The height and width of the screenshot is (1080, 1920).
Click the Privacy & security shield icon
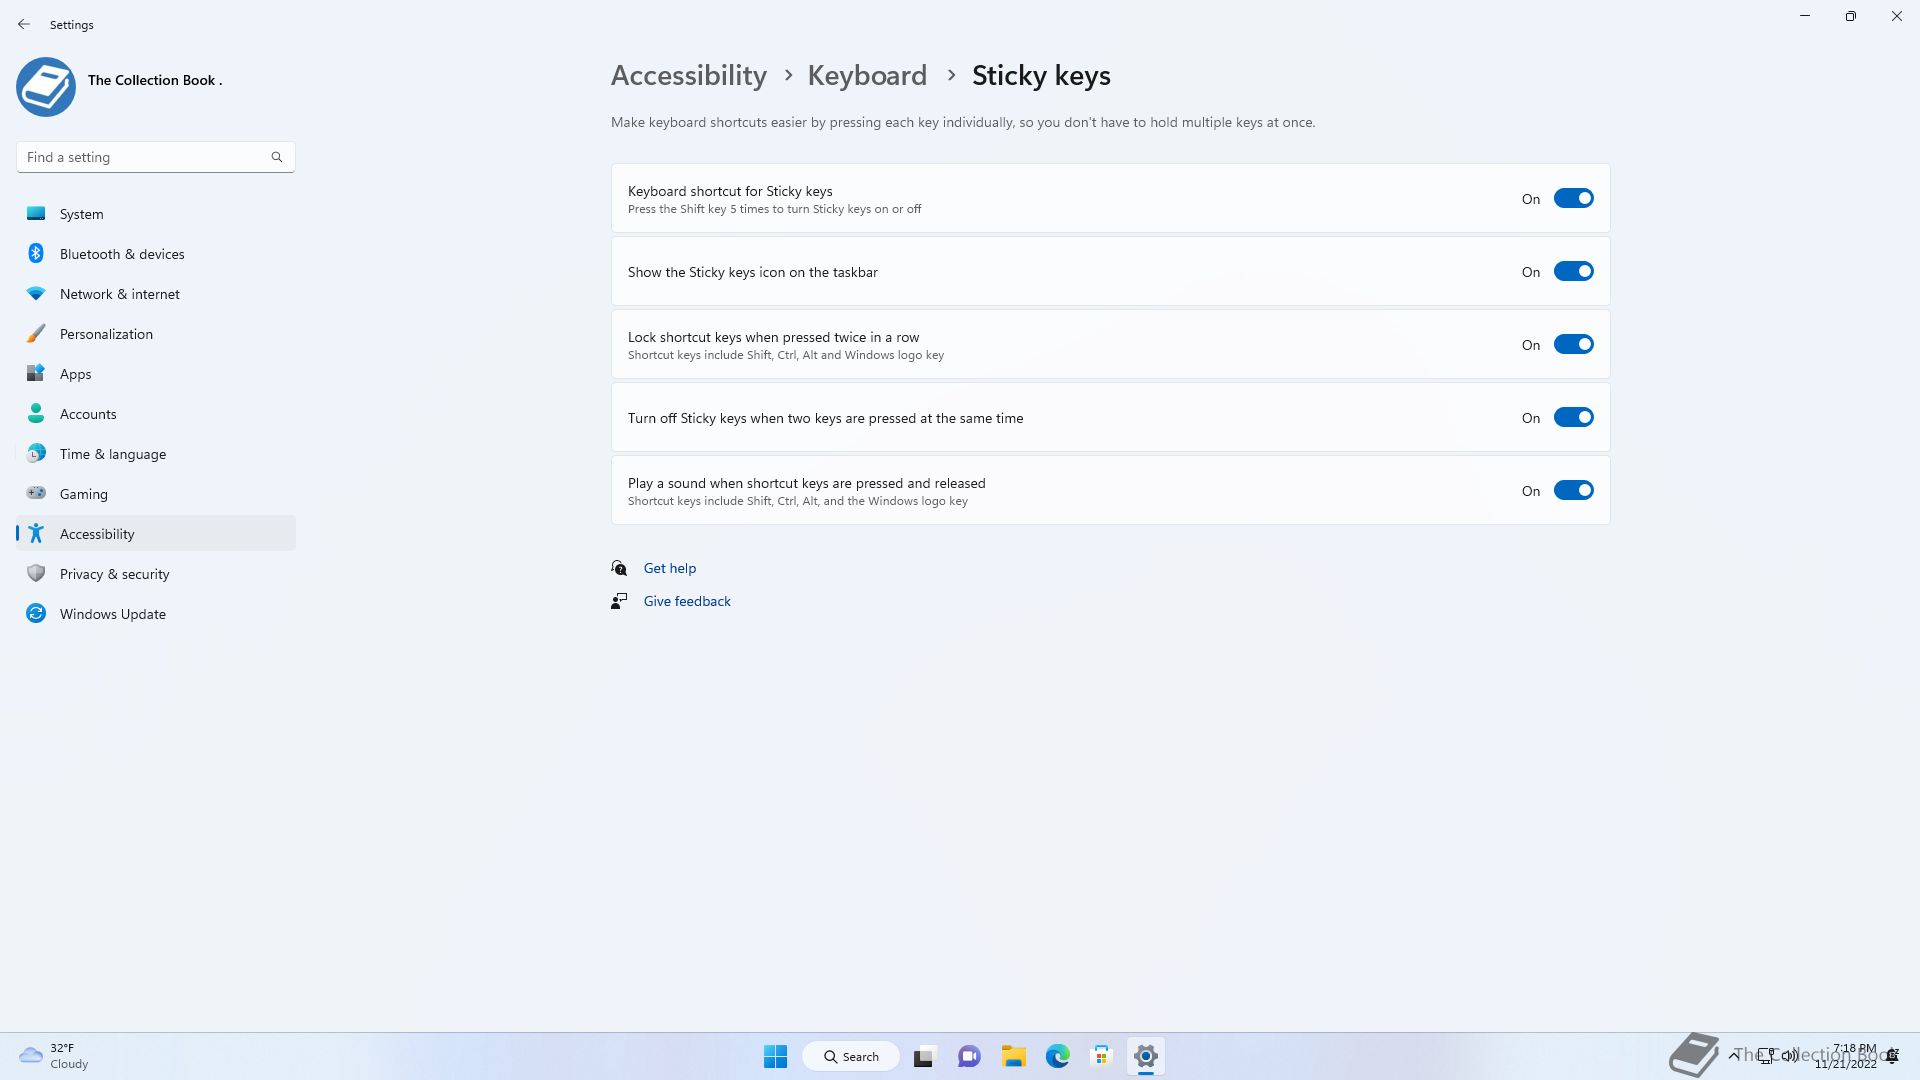pyautogui.click(x=36, y=574)
